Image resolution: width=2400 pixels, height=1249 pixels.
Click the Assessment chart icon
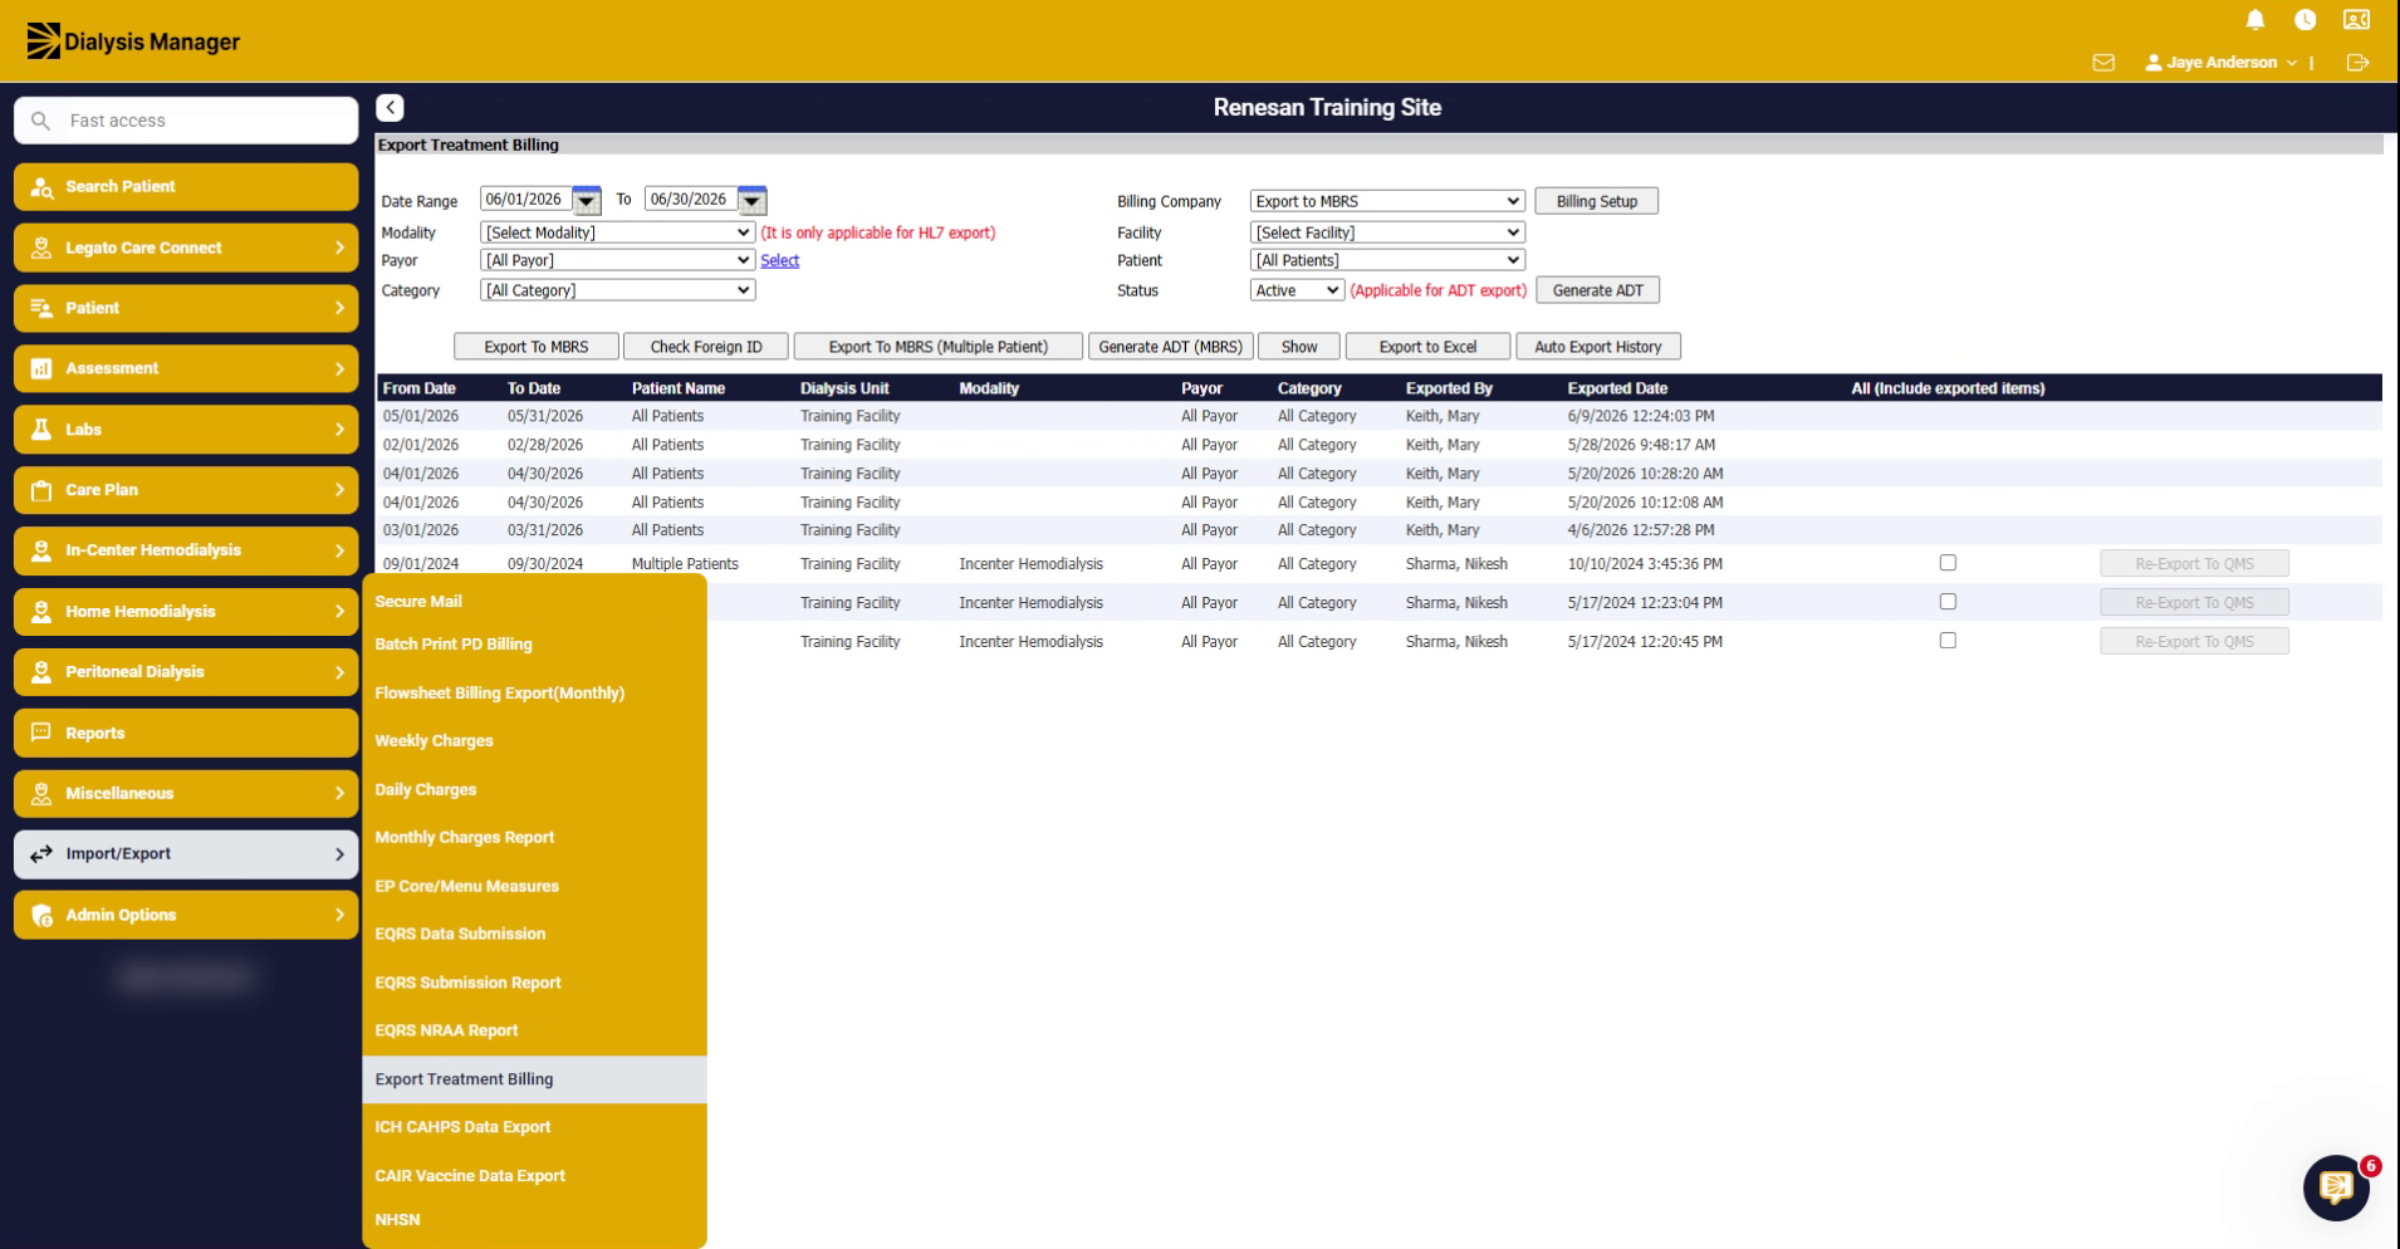pyautogui.click(x=41, y=368)
